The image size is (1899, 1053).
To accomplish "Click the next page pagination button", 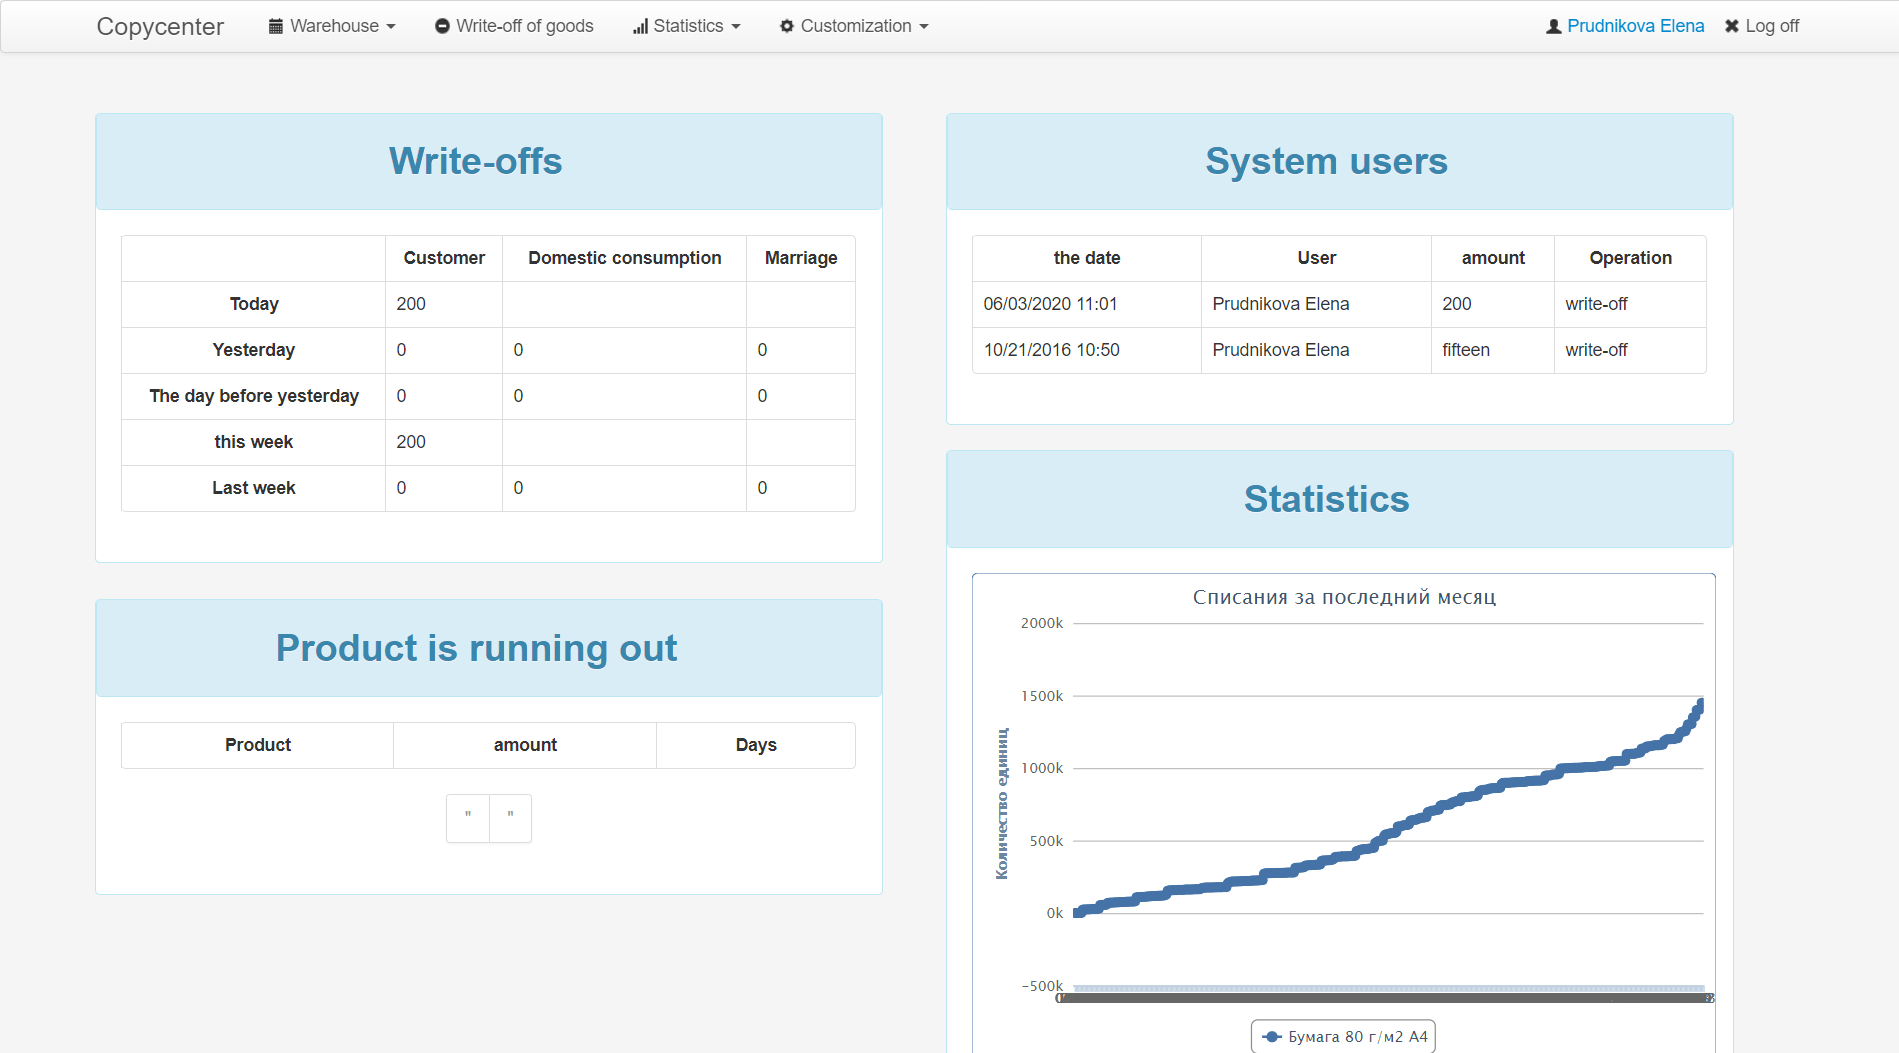I will (510, 818).
